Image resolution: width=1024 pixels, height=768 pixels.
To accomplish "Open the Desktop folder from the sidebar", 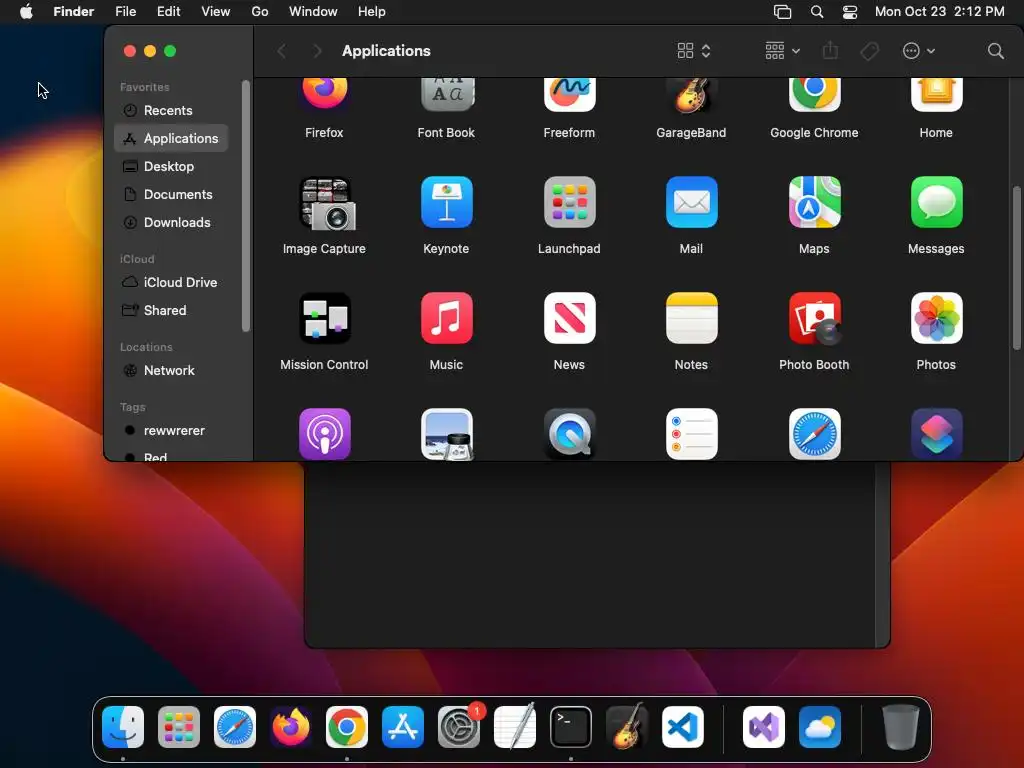I will click(x=171, y=167).
